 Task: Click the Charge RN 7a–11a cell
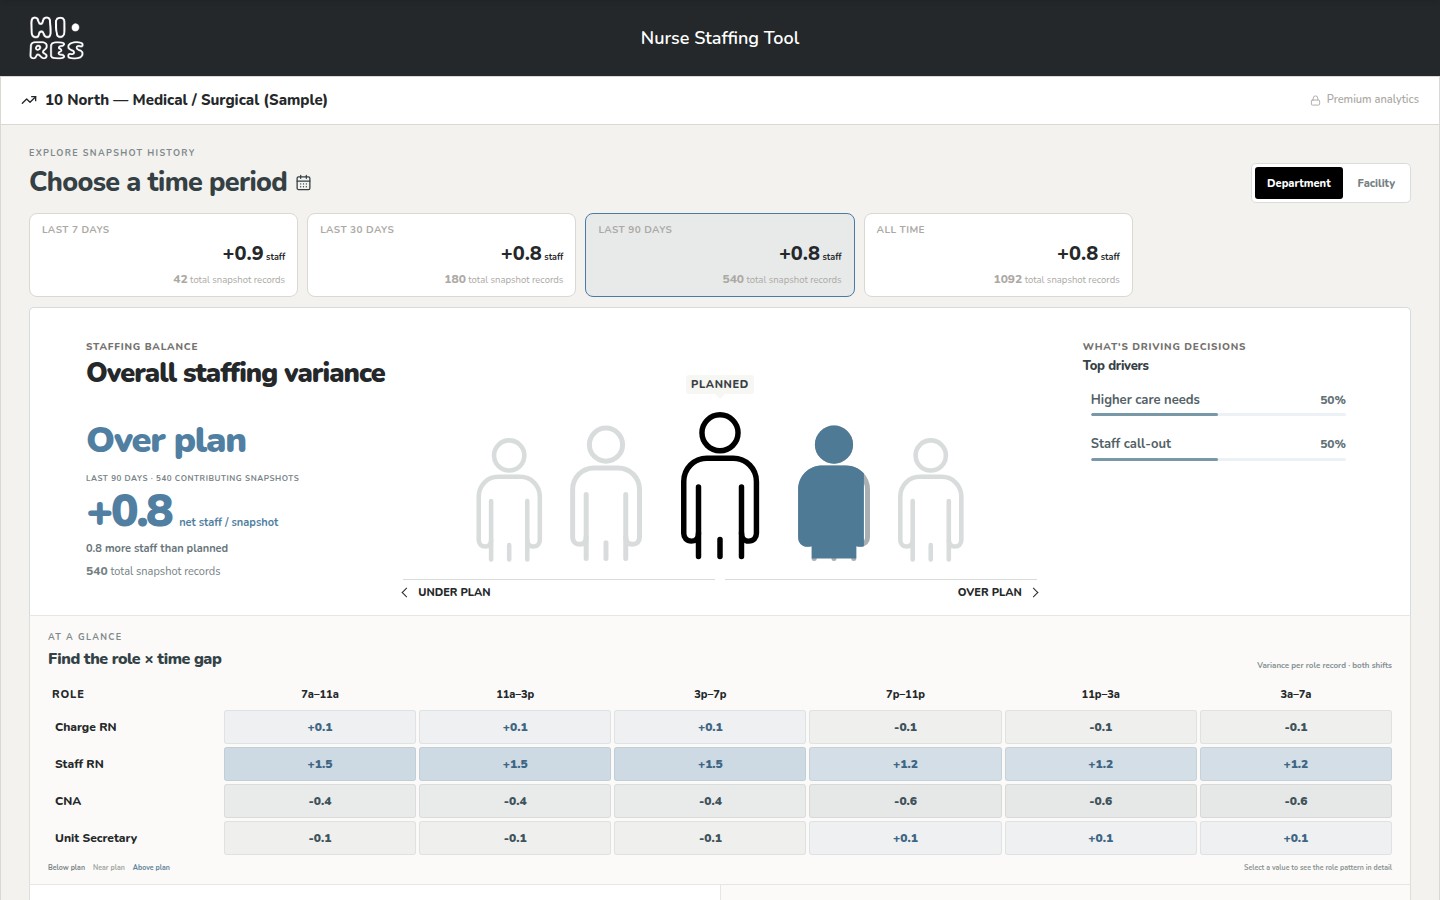(320, 727)
